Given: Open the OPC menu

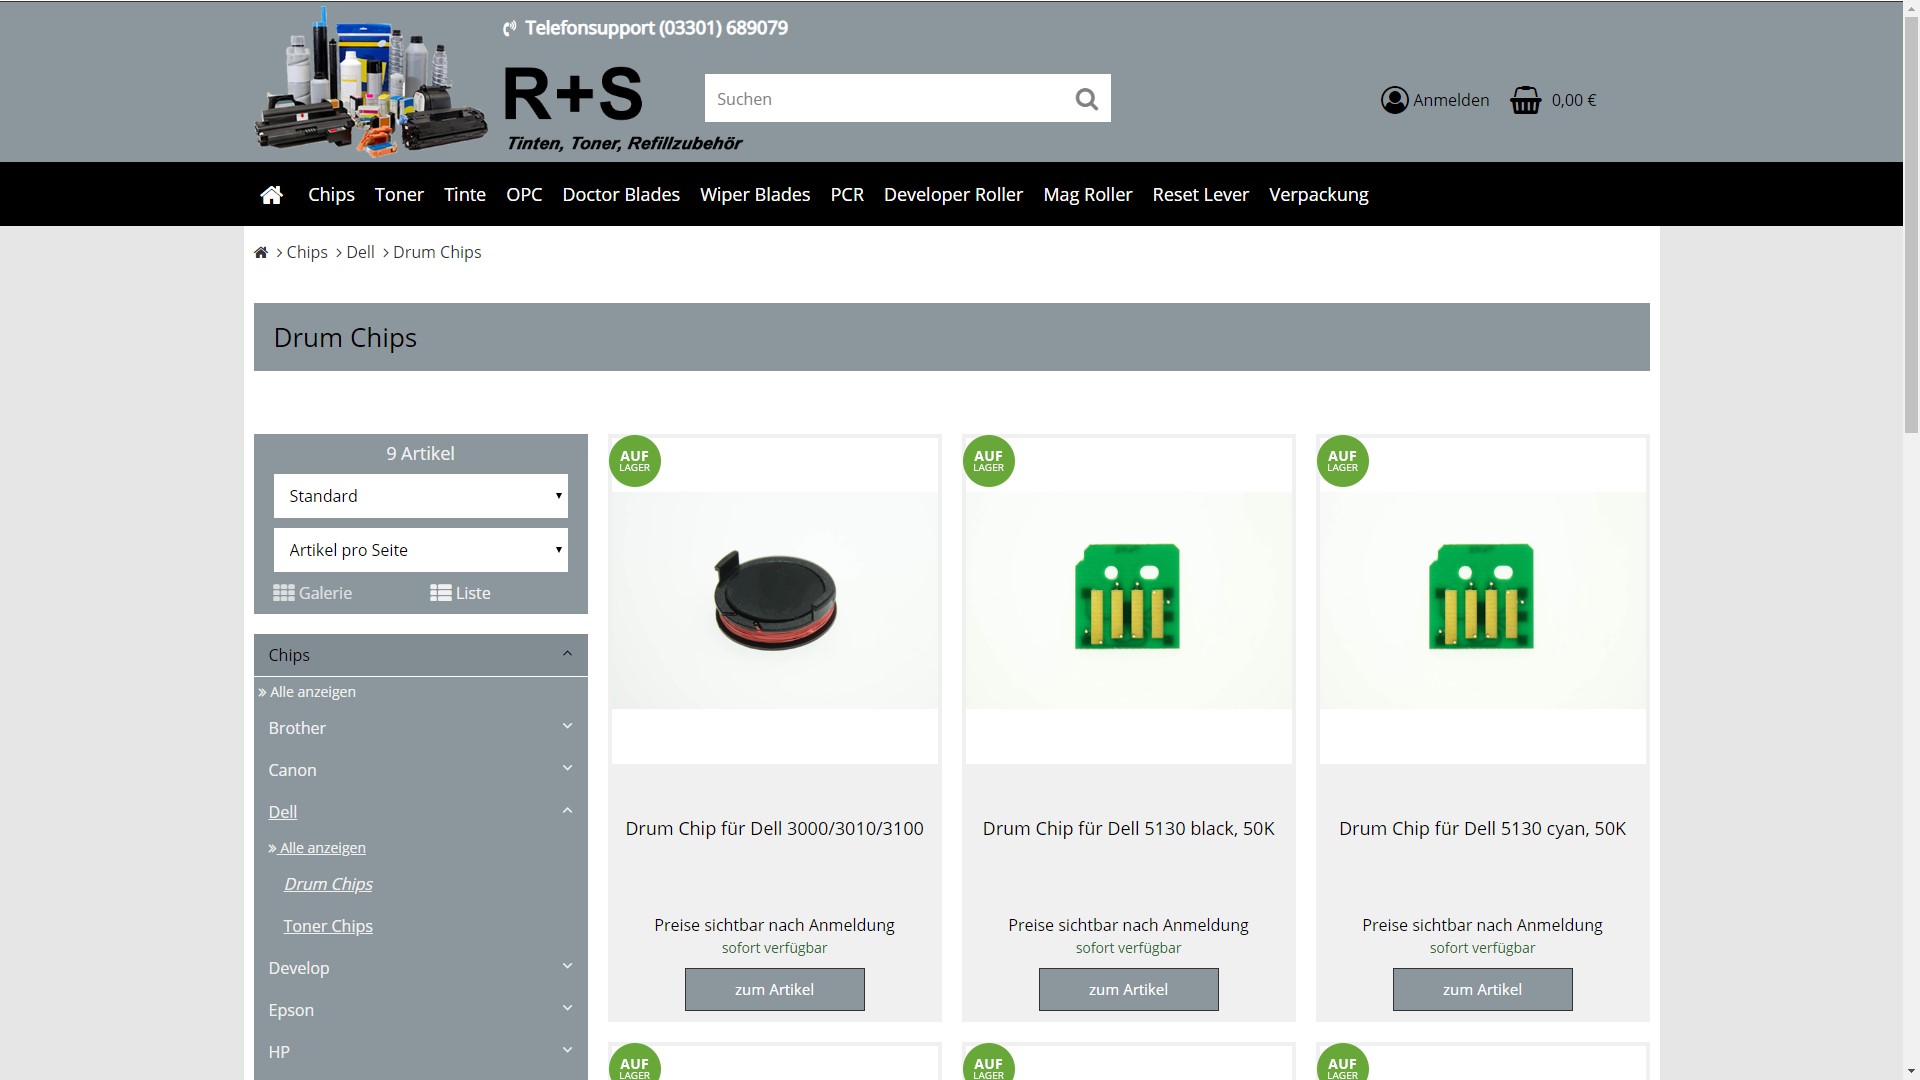Looking at the screenshot, I should [524, 195].
